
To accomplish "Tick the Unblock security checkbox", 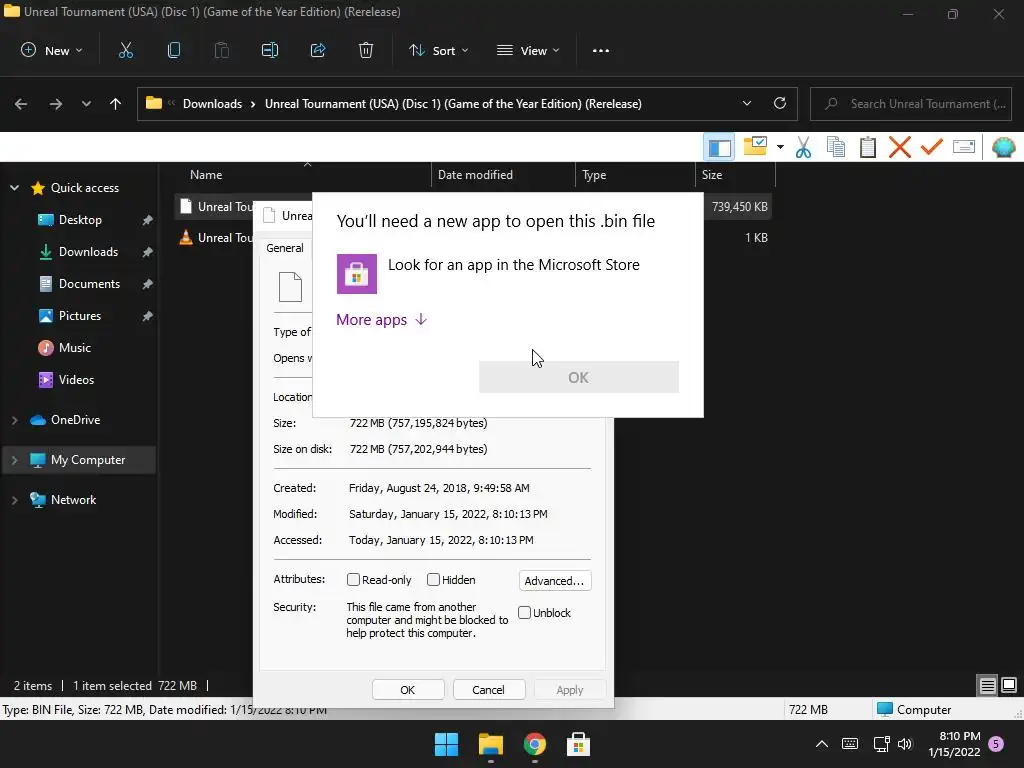I will 524,613.
